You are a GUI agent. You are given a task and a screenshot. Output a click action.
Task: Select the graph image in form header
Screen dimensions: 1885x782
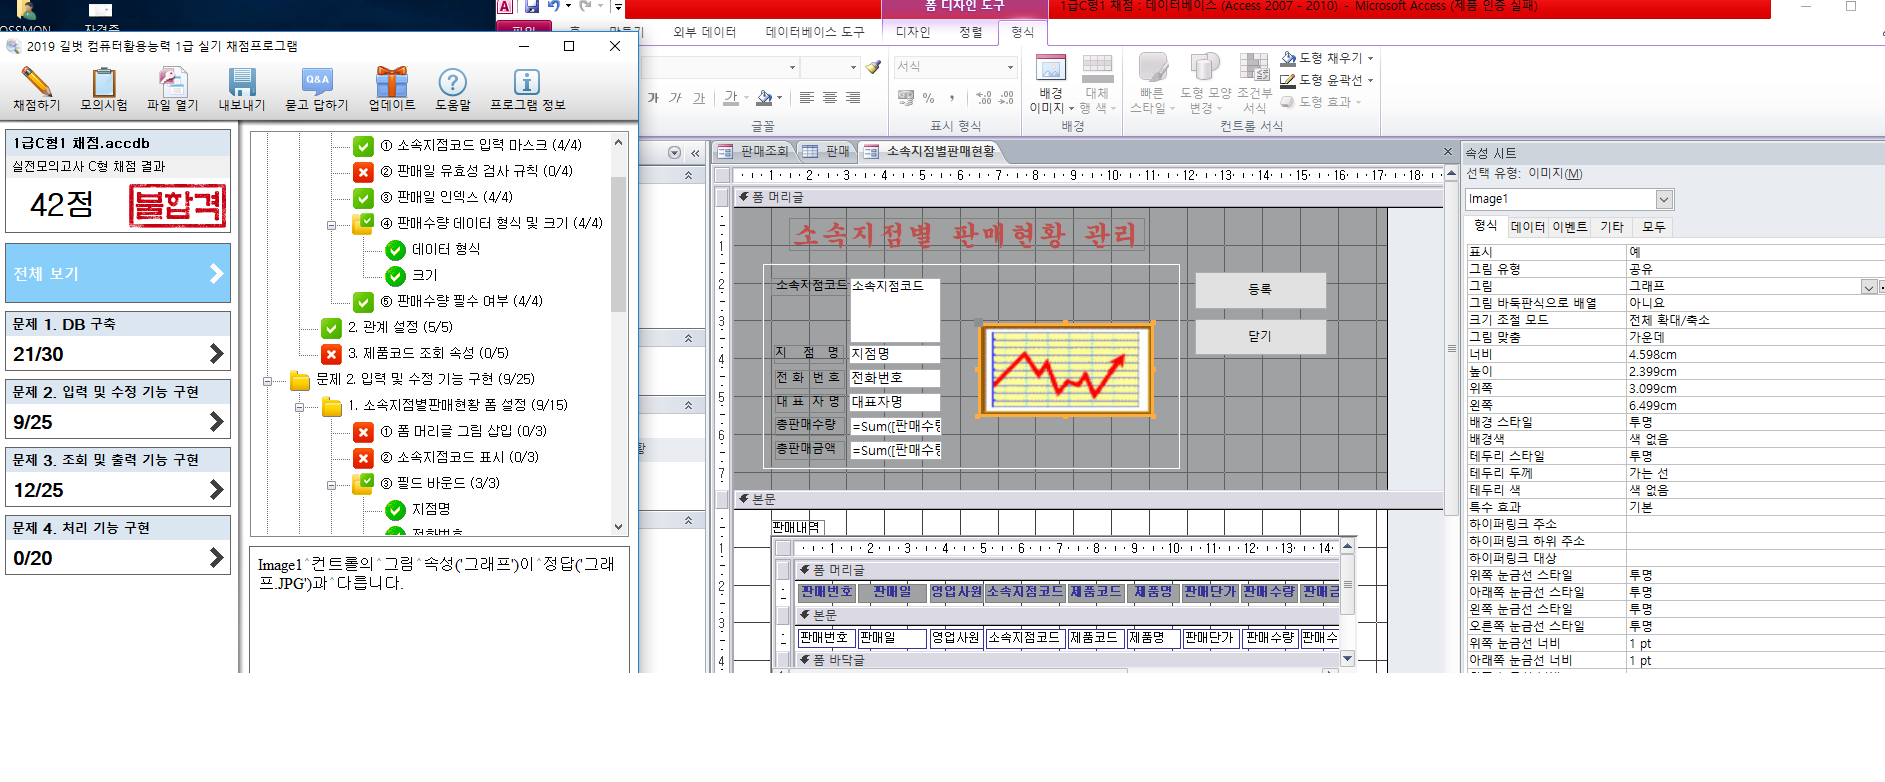[x=1065, y=370]
